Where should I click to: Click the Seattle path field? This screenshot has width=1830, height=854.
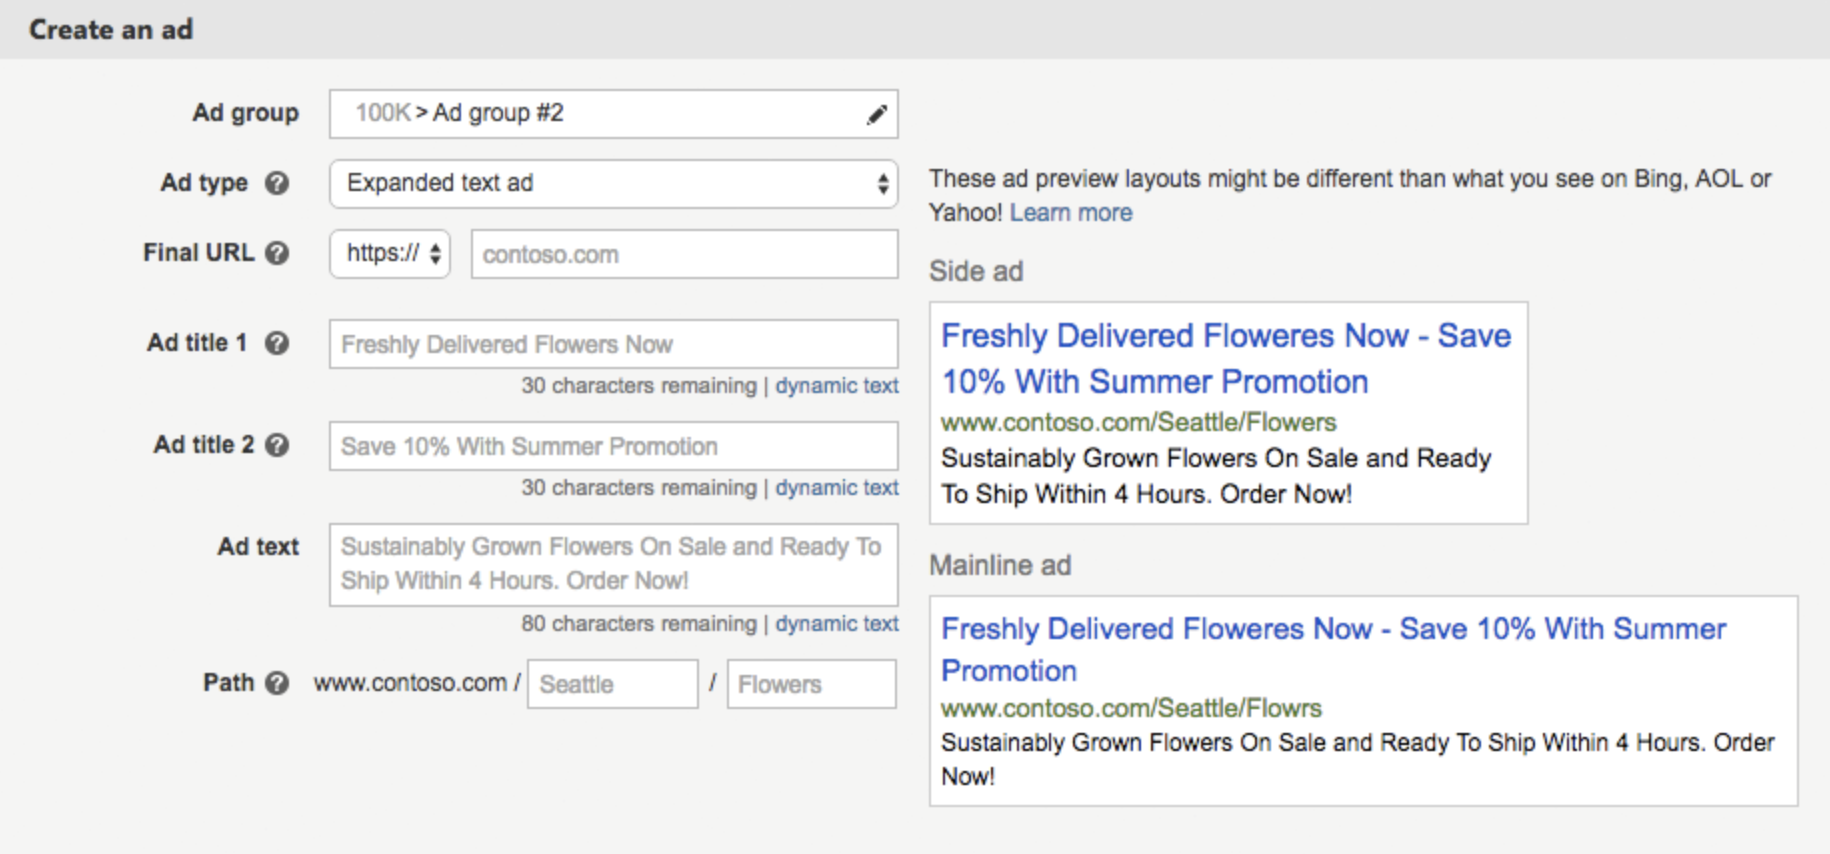(612, 684)
